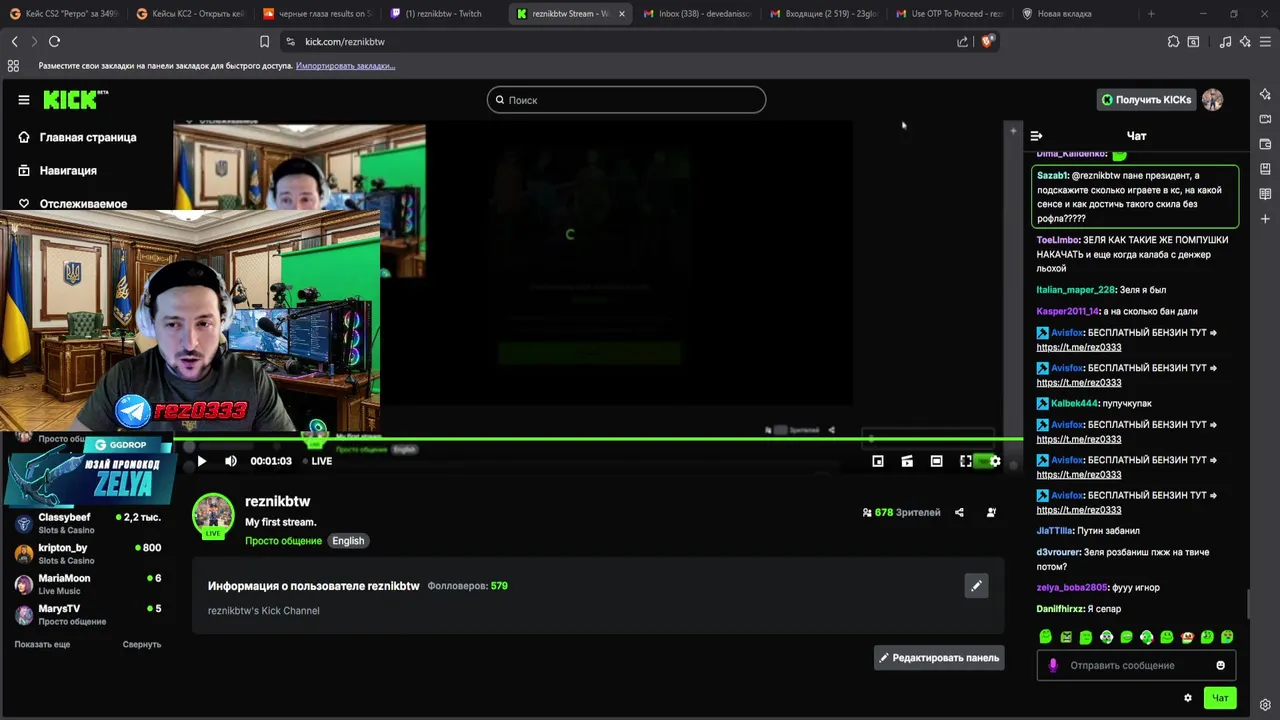Open the reading list book icon in side panel
Image resolution: width=1280 pixels, height=720 pixels.
coord(1265,193)
